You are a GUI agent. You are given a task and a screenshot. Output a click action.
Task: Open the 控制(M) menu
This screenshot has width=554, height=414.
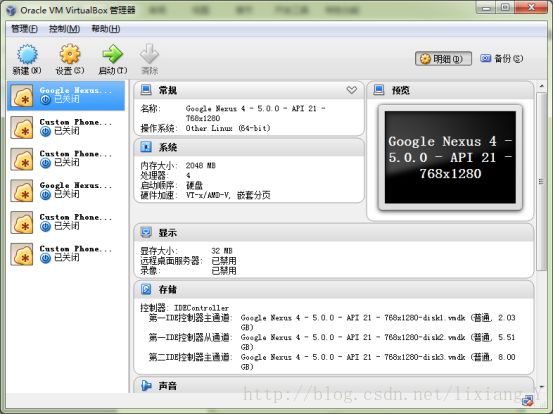pos(64,29)
